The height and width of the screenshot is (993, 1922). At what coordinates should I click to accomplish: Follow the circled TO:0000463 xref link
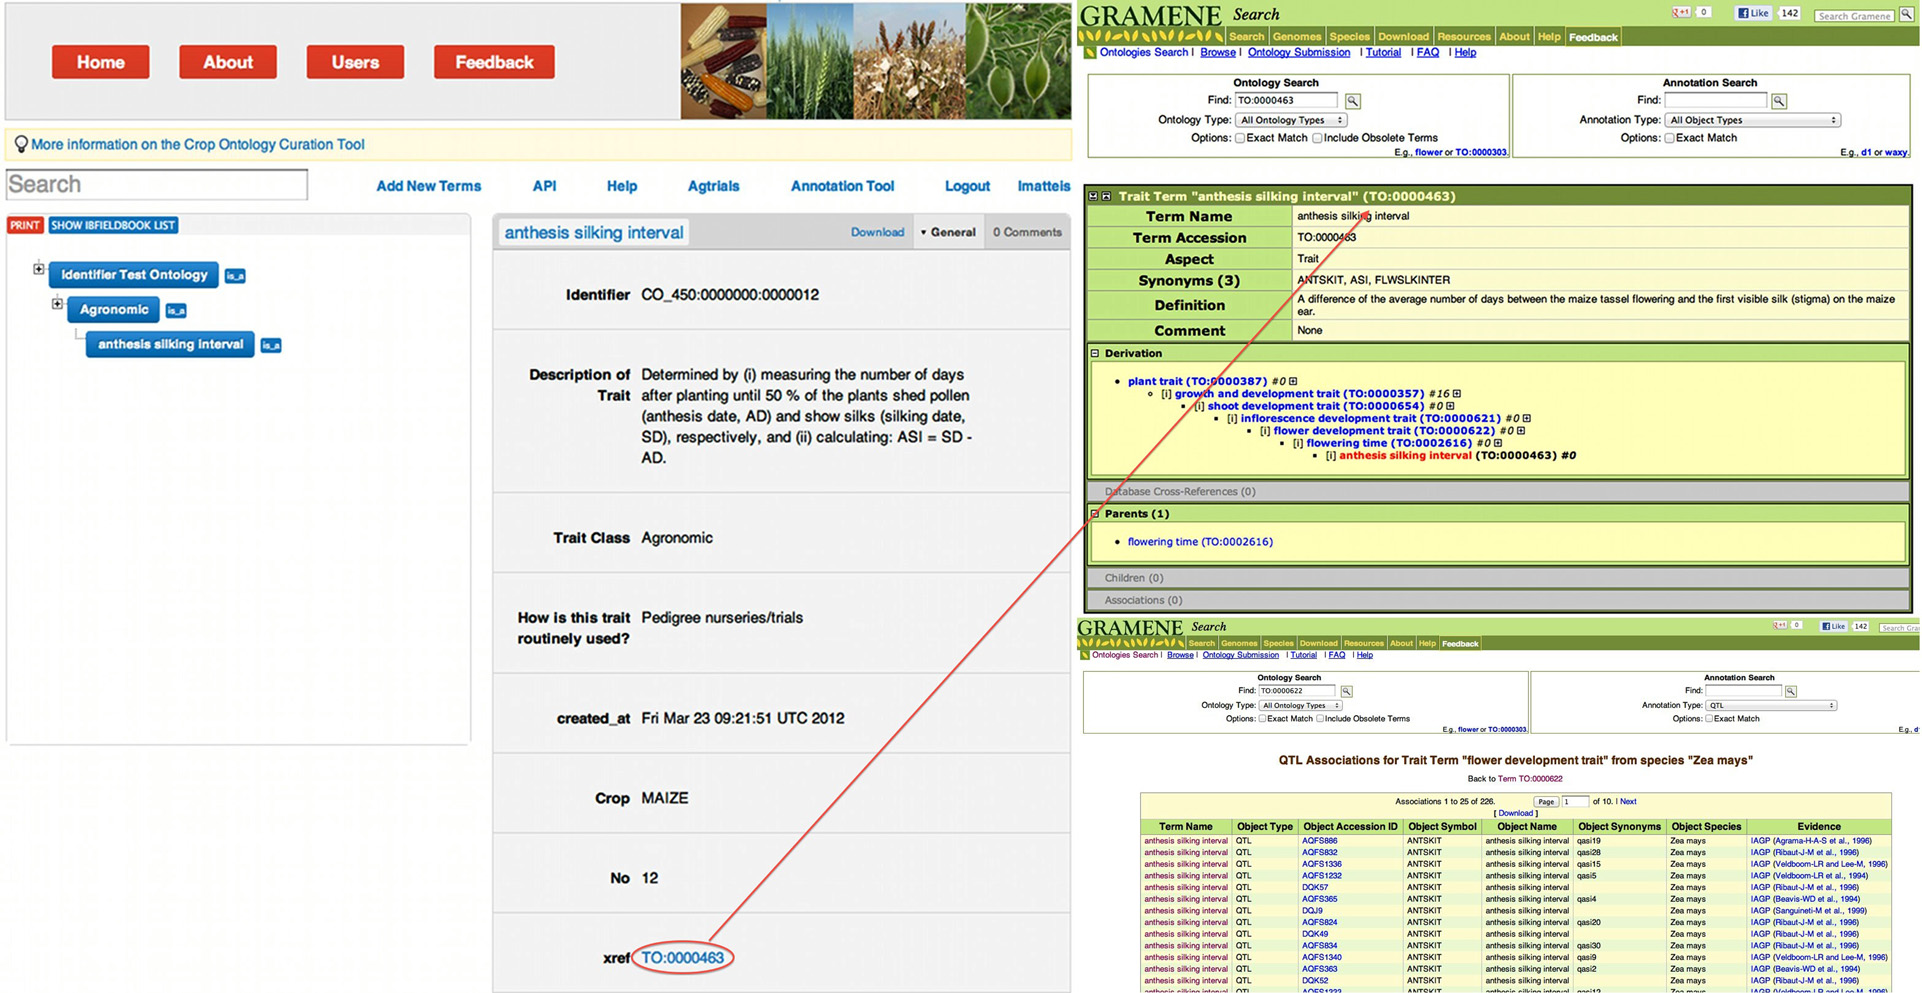pos(683,958)
